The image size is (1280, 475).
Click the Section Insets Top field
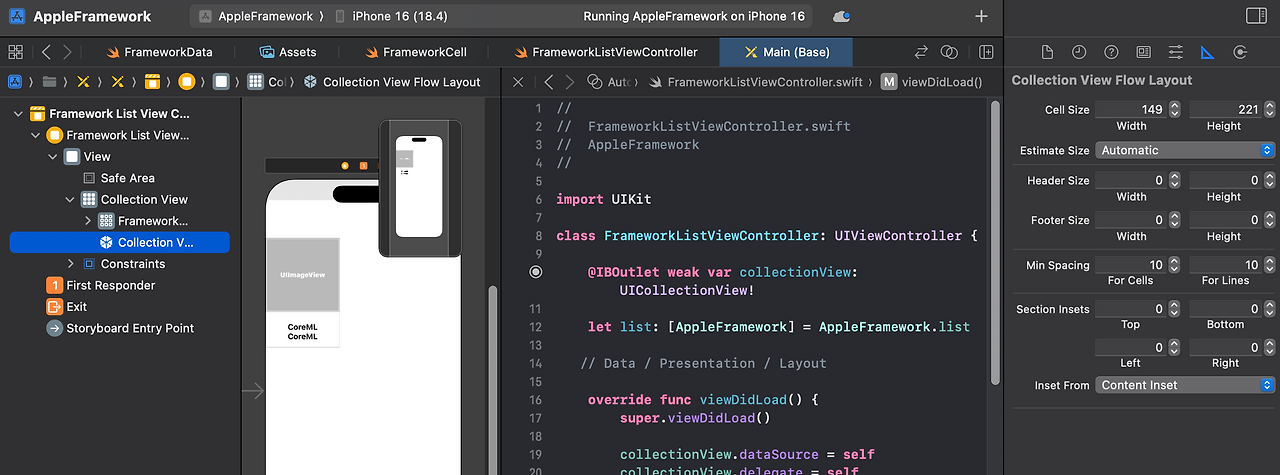1131,309
